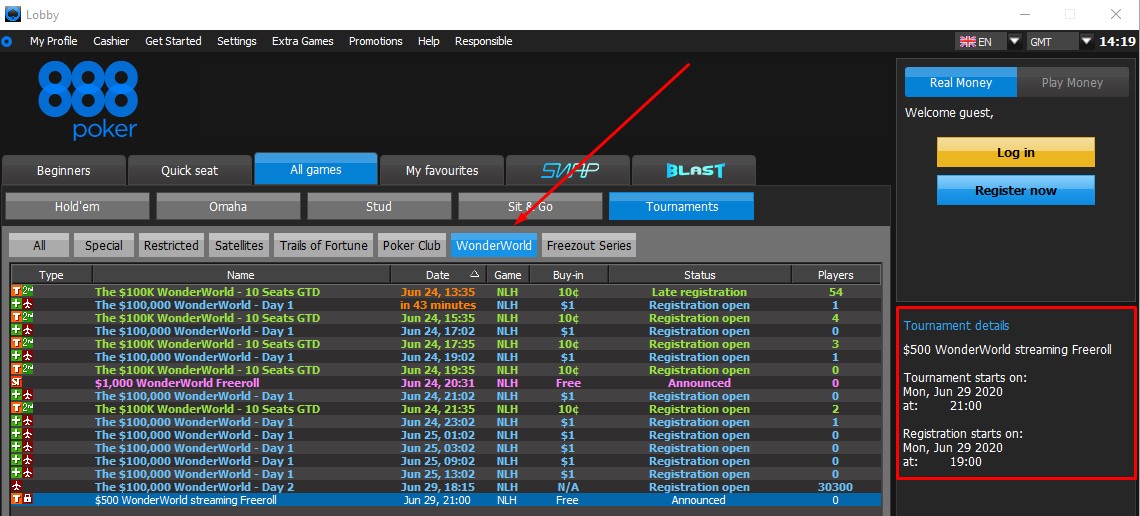Image resolution: width=1140 pixels, height=516 pixels.
Task: Open the Get Started menu
Action: tap(173, 41)
